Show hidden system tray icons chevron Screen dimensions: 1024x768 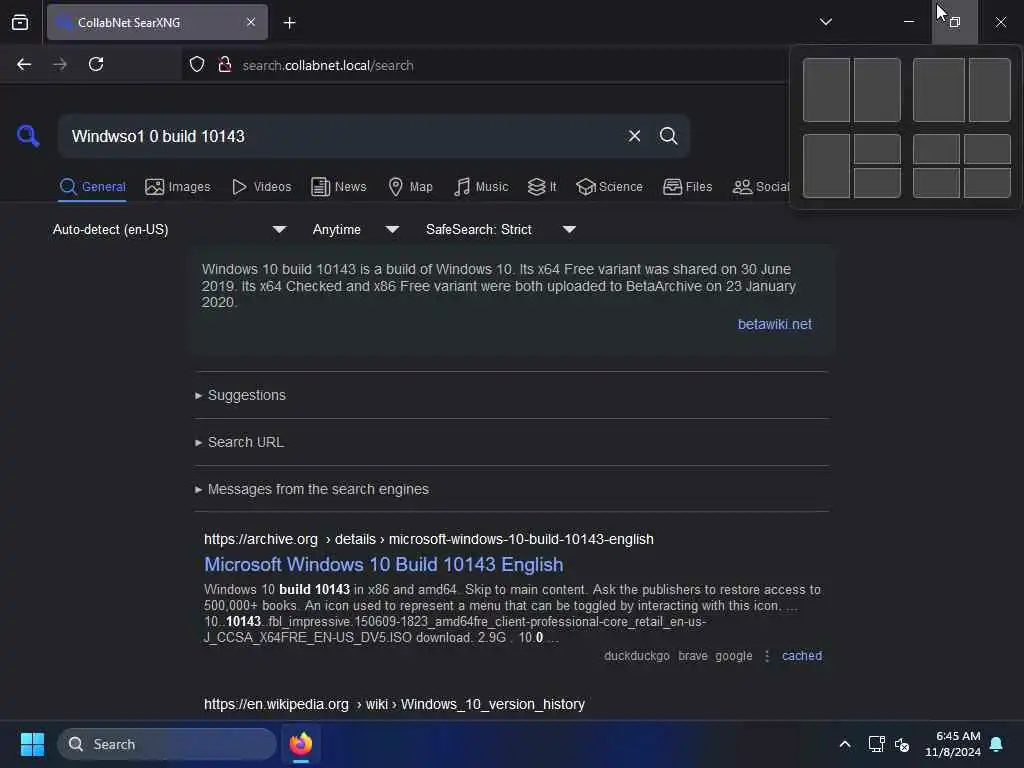(844, 744)
